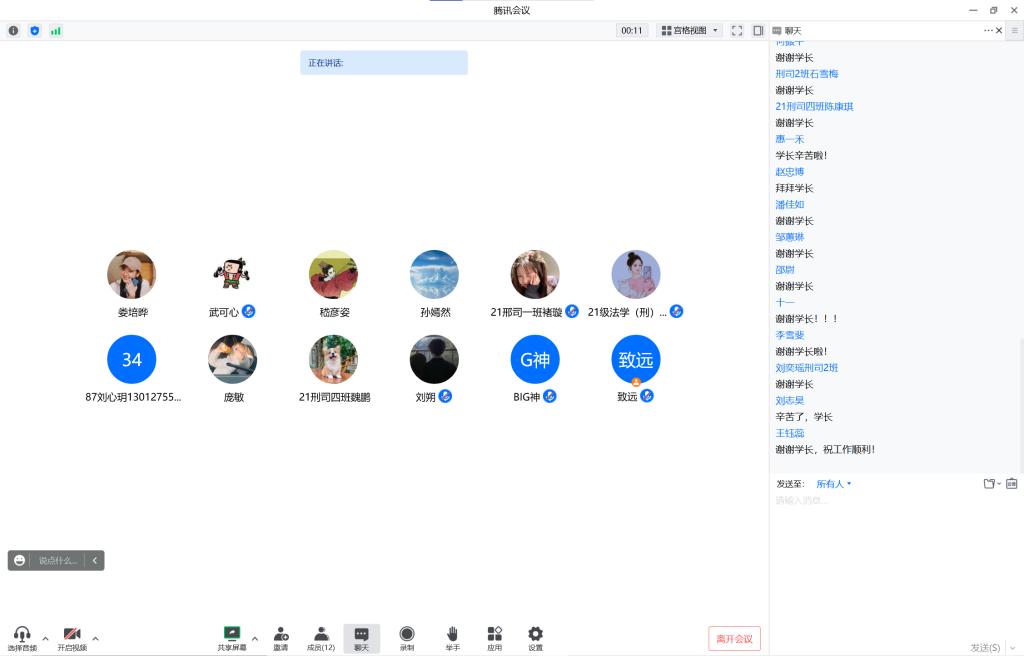Viewport: 1024px width, 656px height.
Task: Select 武可心's cartoon avatar
Action: 232,274
